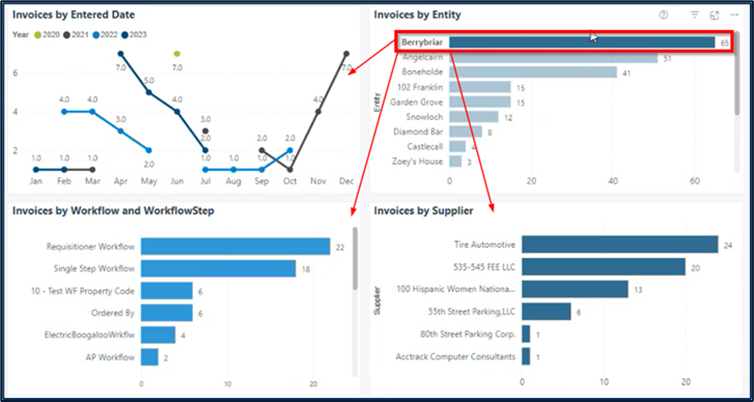Click the 2021 data point at Dec

346,54
